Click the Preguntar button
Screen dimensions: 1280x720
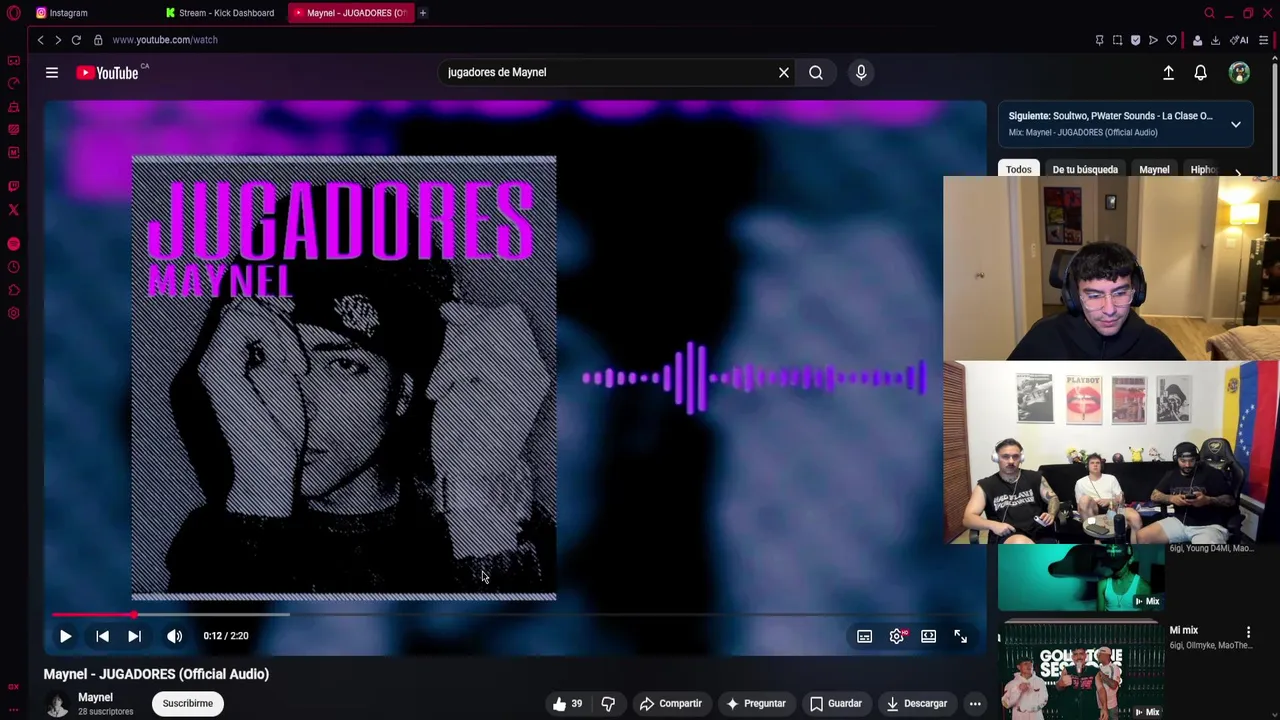(756, 704)
